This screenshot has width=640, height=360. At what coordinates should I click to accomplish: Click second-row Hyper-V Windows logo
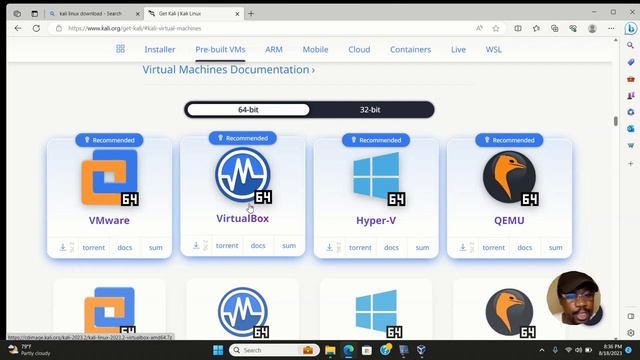pyautogui.click(x=376, y=311)
